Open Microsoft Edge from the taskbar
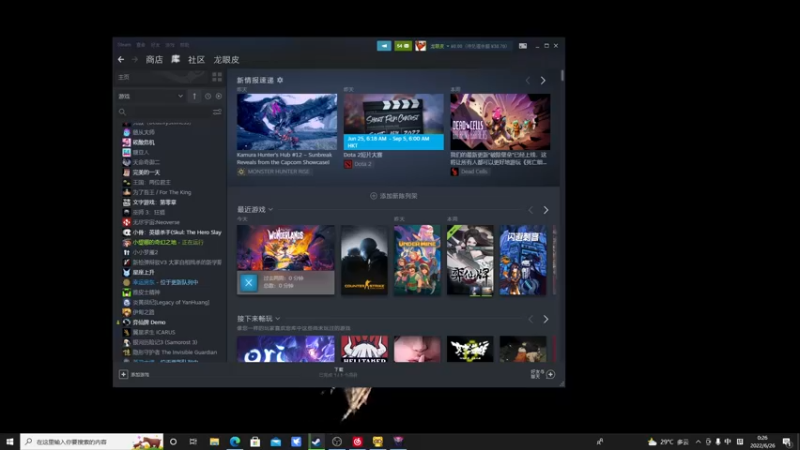The width and height of the screenshot is (800, 450). (x=235, y=442)
